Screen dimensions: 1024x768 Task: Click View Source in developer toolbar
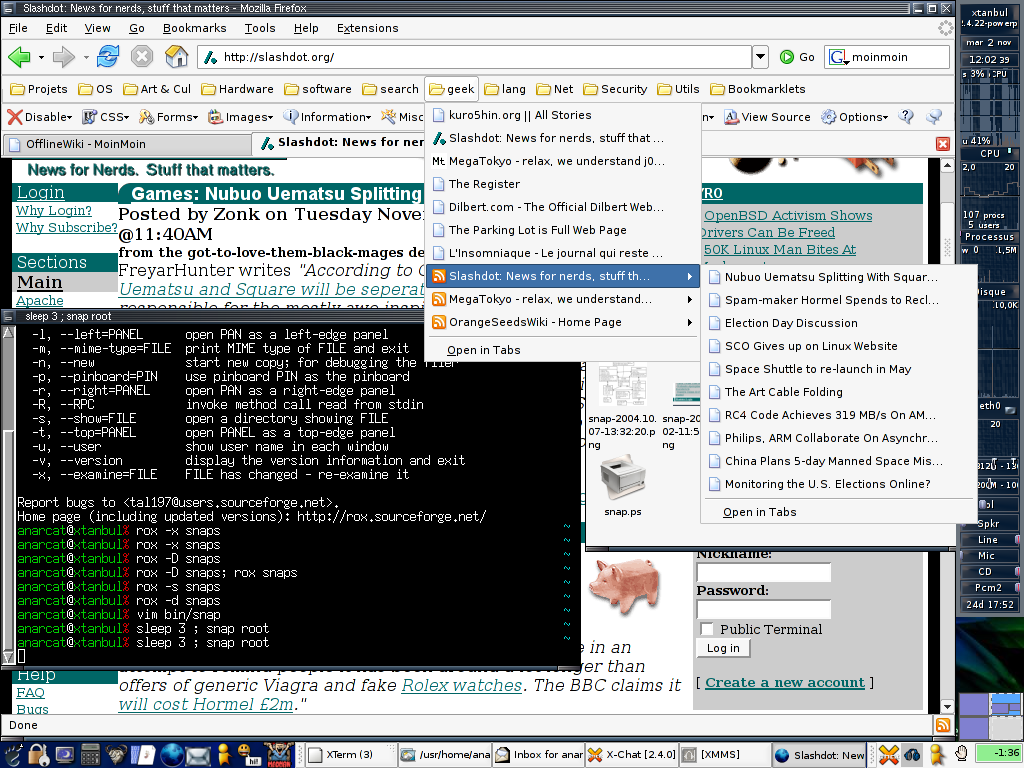[767, 117]
